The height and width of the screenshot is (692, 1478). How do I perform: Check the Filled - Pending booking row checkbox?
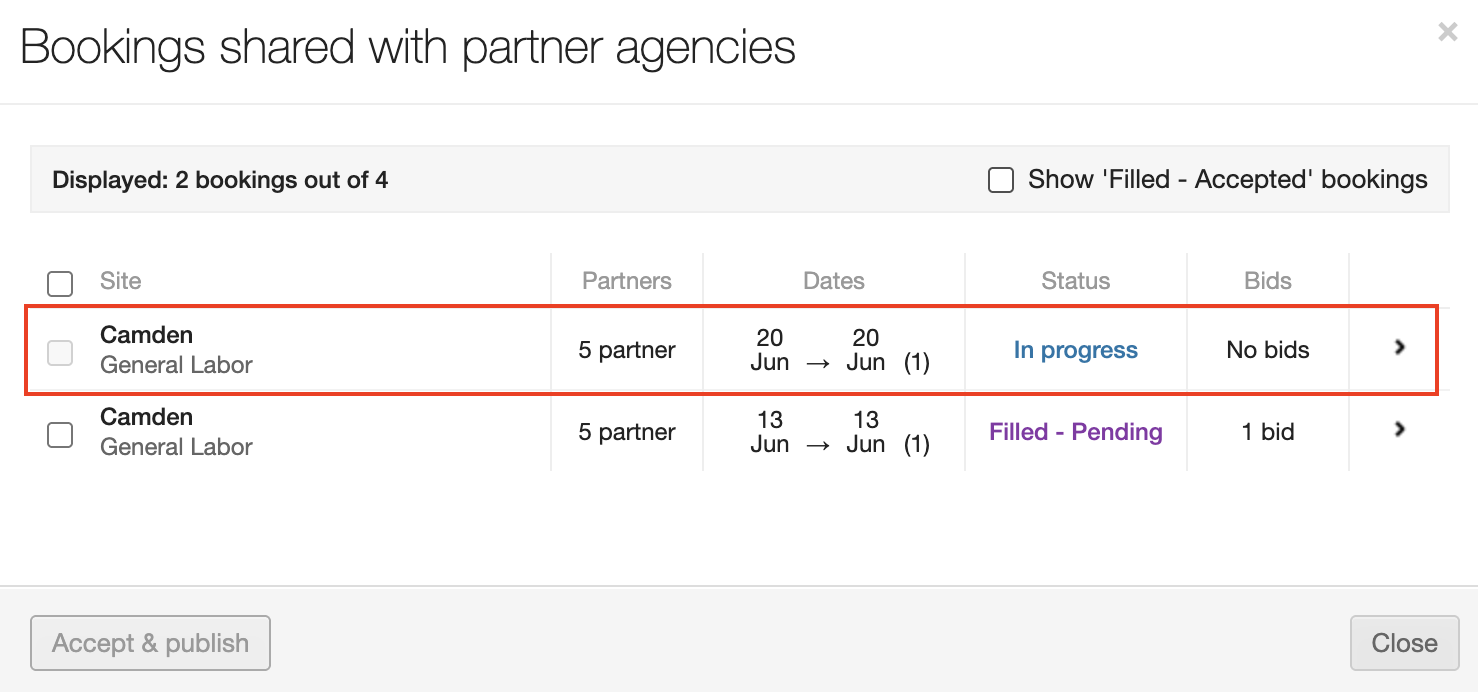[x=60, y=435]
